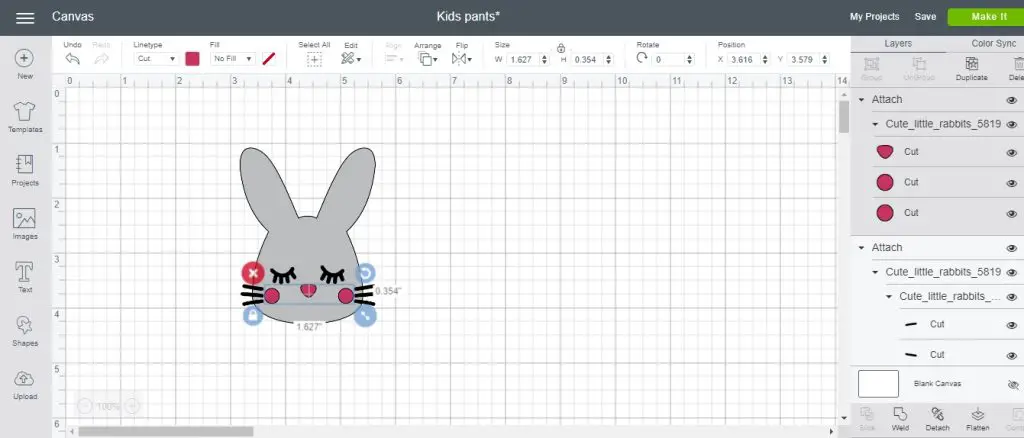The width and height of the screenshot is (1024, 438).
Task: Undo the last action
Action: tap(72, 59)
